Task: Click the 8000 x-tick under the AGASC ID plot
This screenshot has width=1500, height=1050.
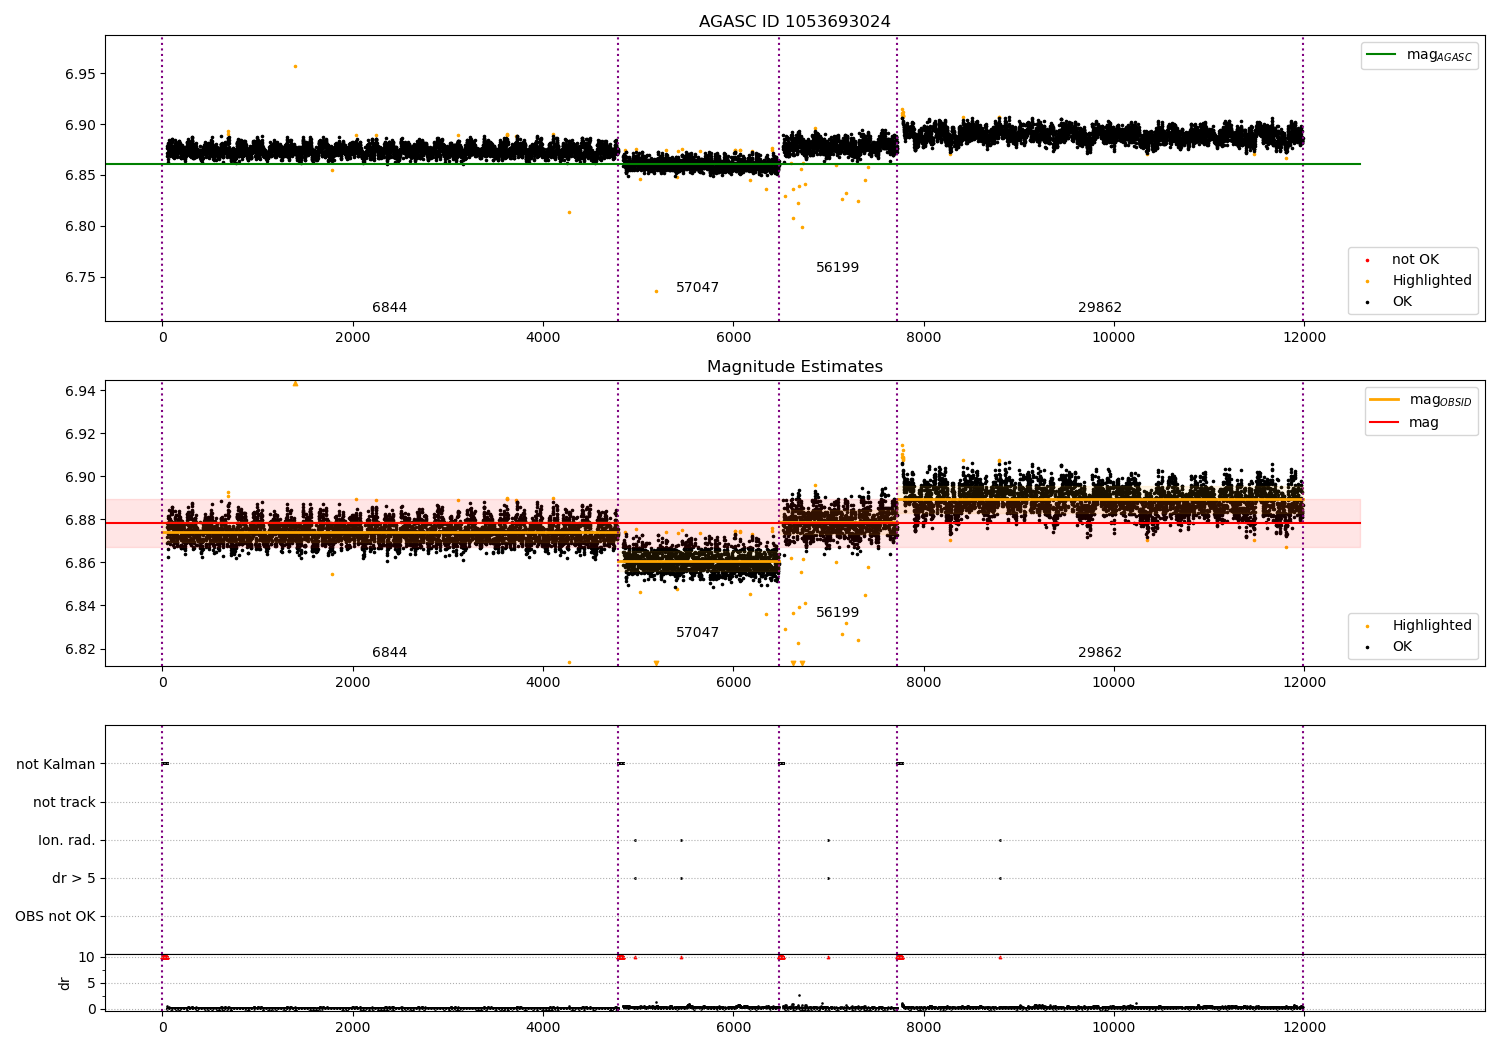Action: 924,337
